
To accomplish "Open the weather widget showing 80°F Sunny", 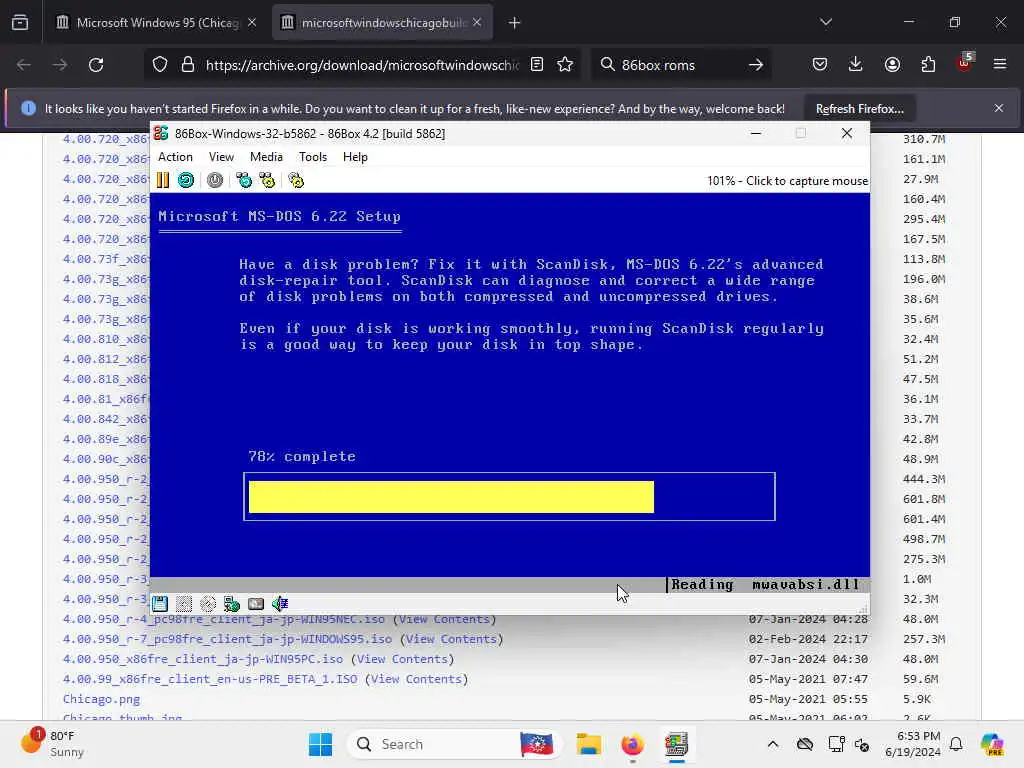I will click(54, 744).
